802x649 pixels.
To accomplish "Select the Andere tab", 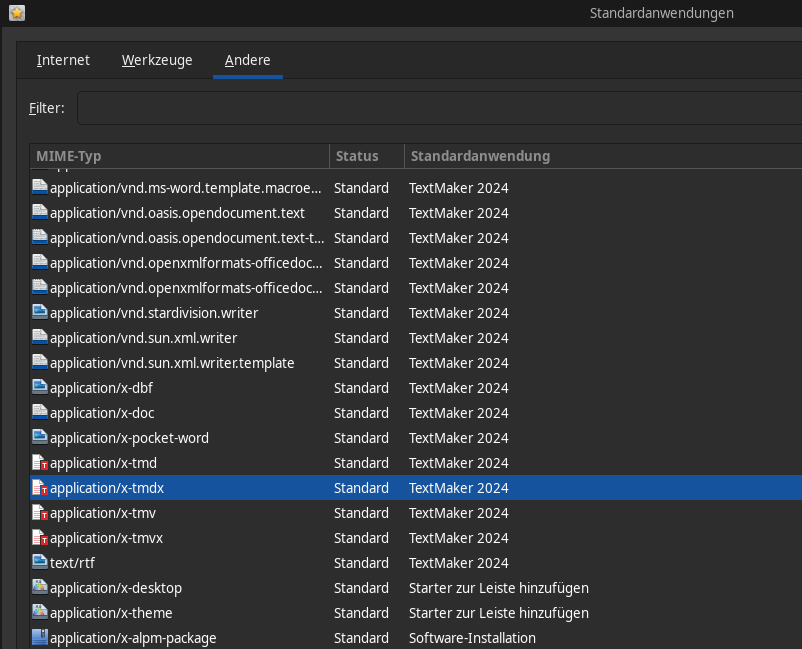I will point(247,61).
